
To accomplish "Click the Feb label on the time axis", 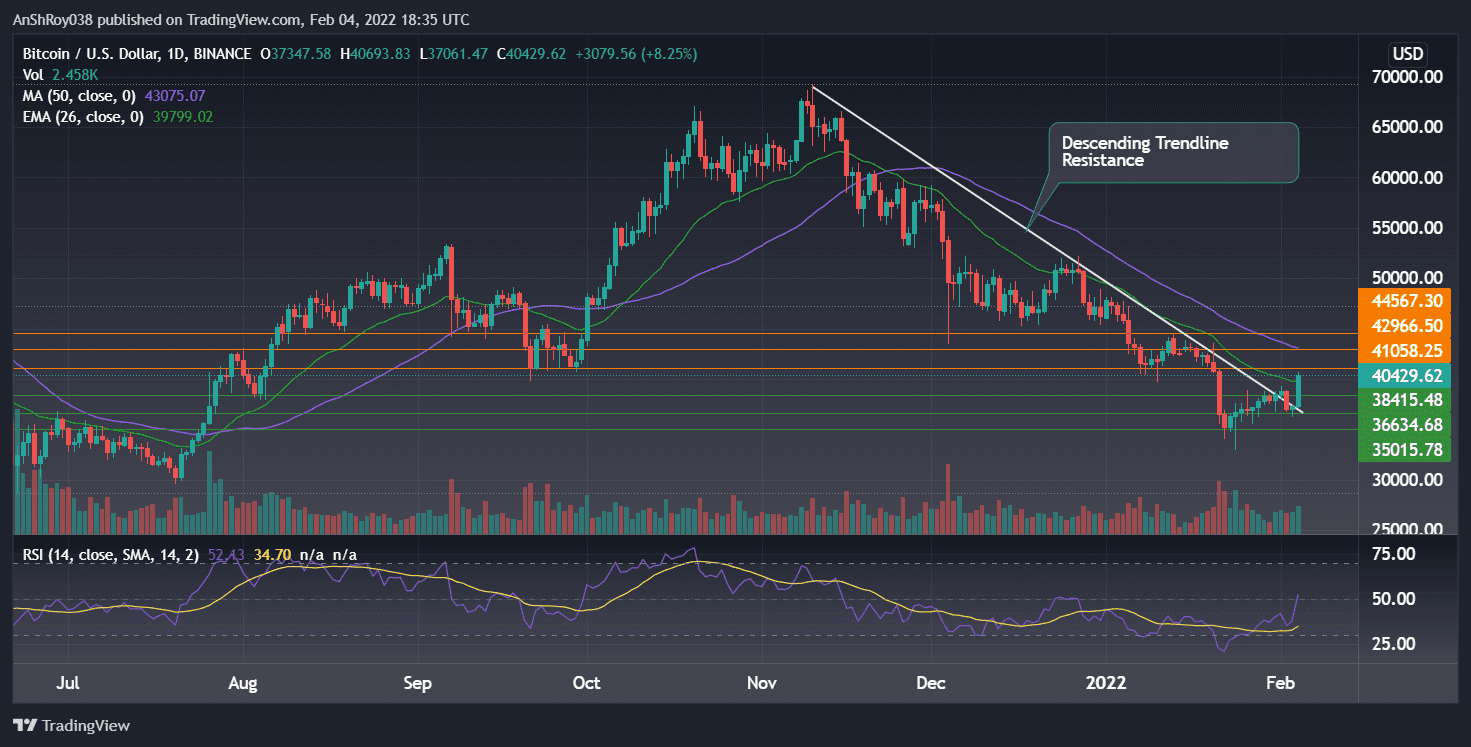I will tap(1281, 683).
